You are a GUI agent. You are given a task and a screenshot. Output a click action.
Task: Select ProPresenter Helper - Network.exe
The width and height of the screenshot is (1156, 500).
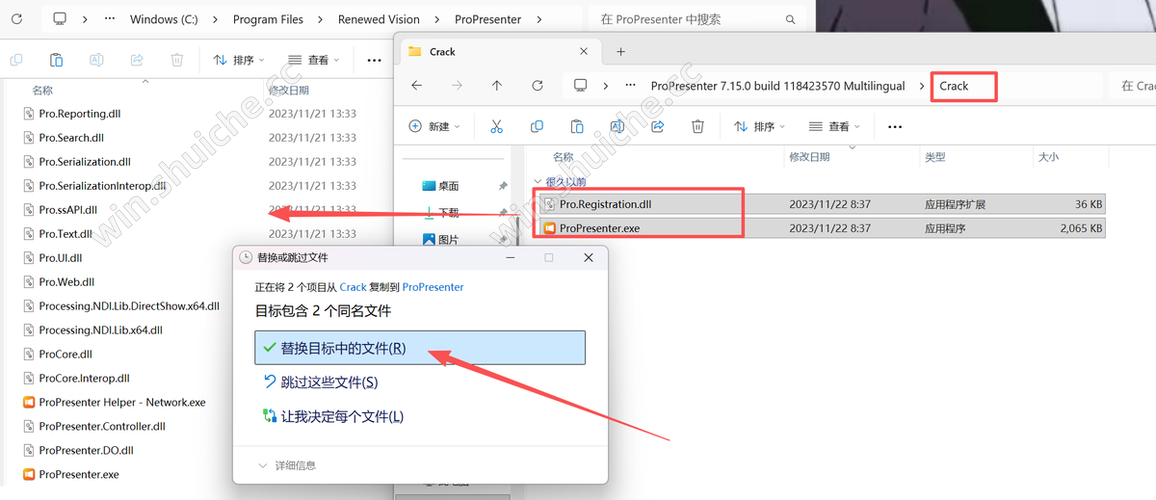(122, 402)
